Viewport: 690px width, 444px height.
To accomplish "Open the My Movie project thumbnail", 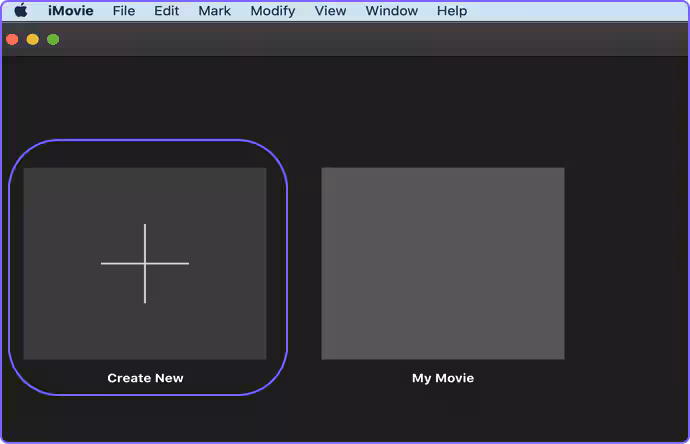I will (x=443, y=263).
